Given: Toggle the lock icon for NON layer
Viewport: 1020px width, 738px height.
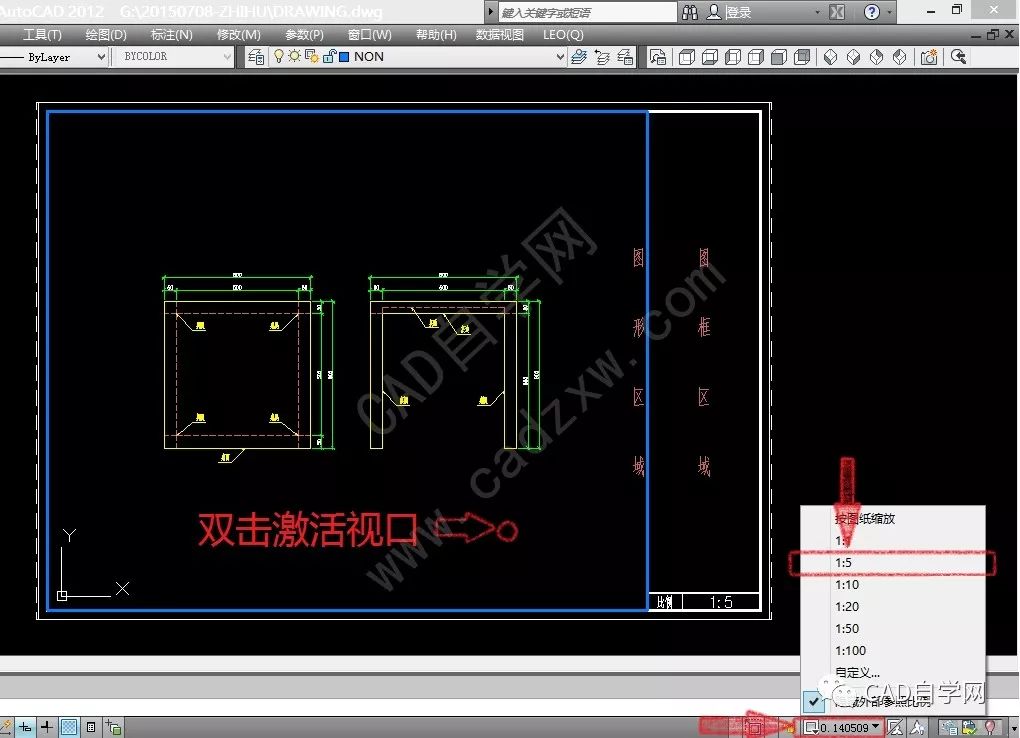Looking at the screenshot, I should 329,57.
